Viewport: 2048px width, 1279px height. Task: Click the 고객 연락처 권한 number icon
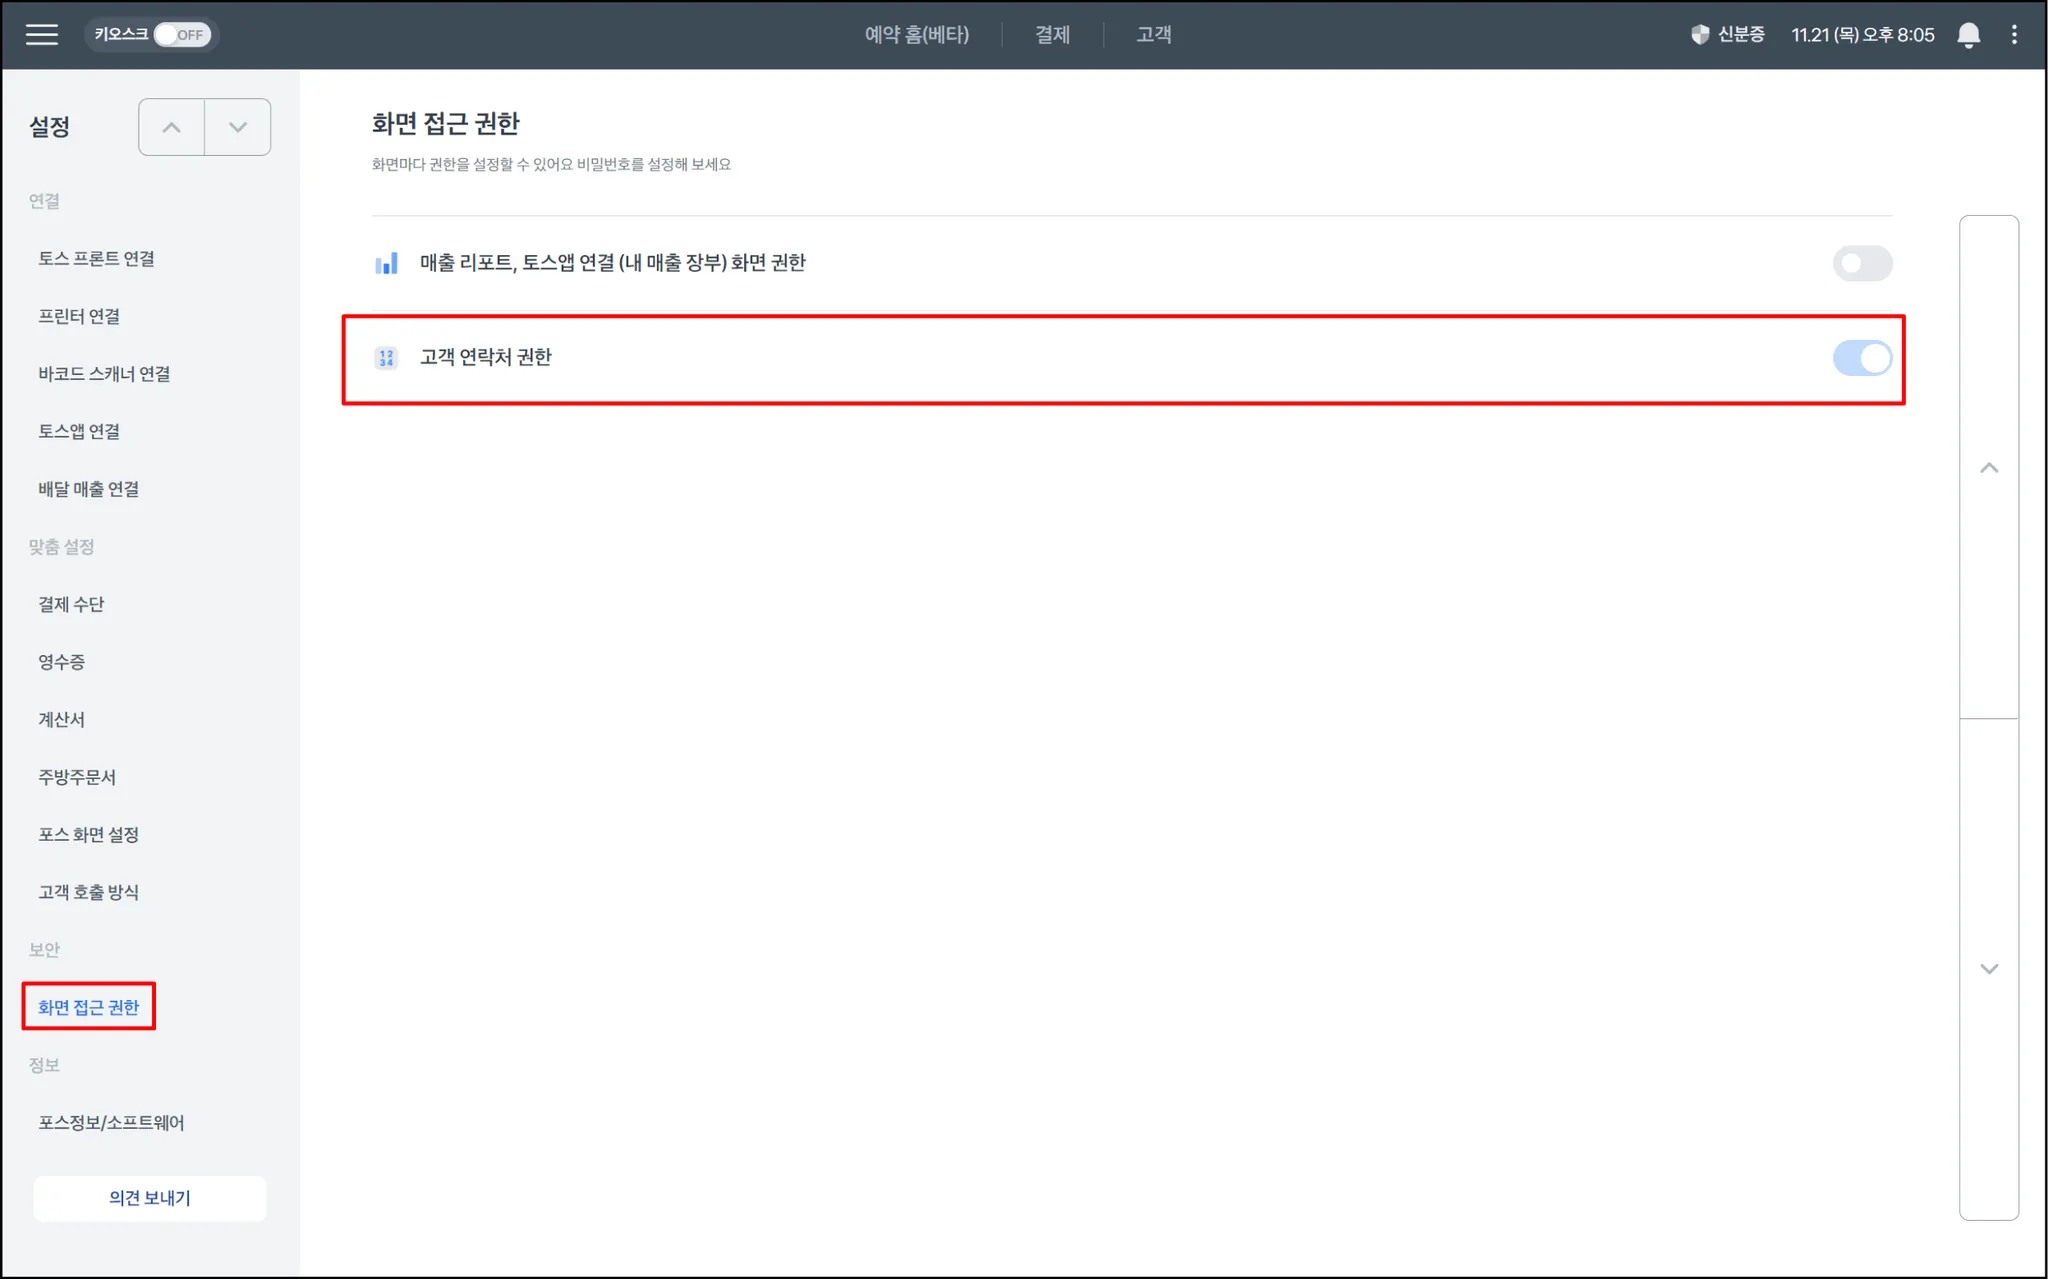tap(386, 358)
